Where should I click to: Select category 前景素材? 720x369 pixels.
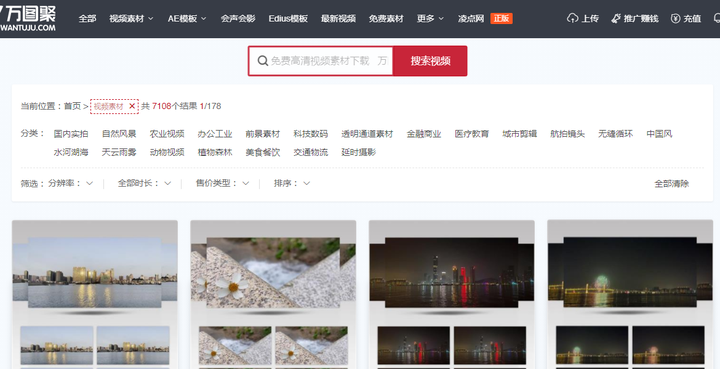pyautogui.click(x=263, y=134)
